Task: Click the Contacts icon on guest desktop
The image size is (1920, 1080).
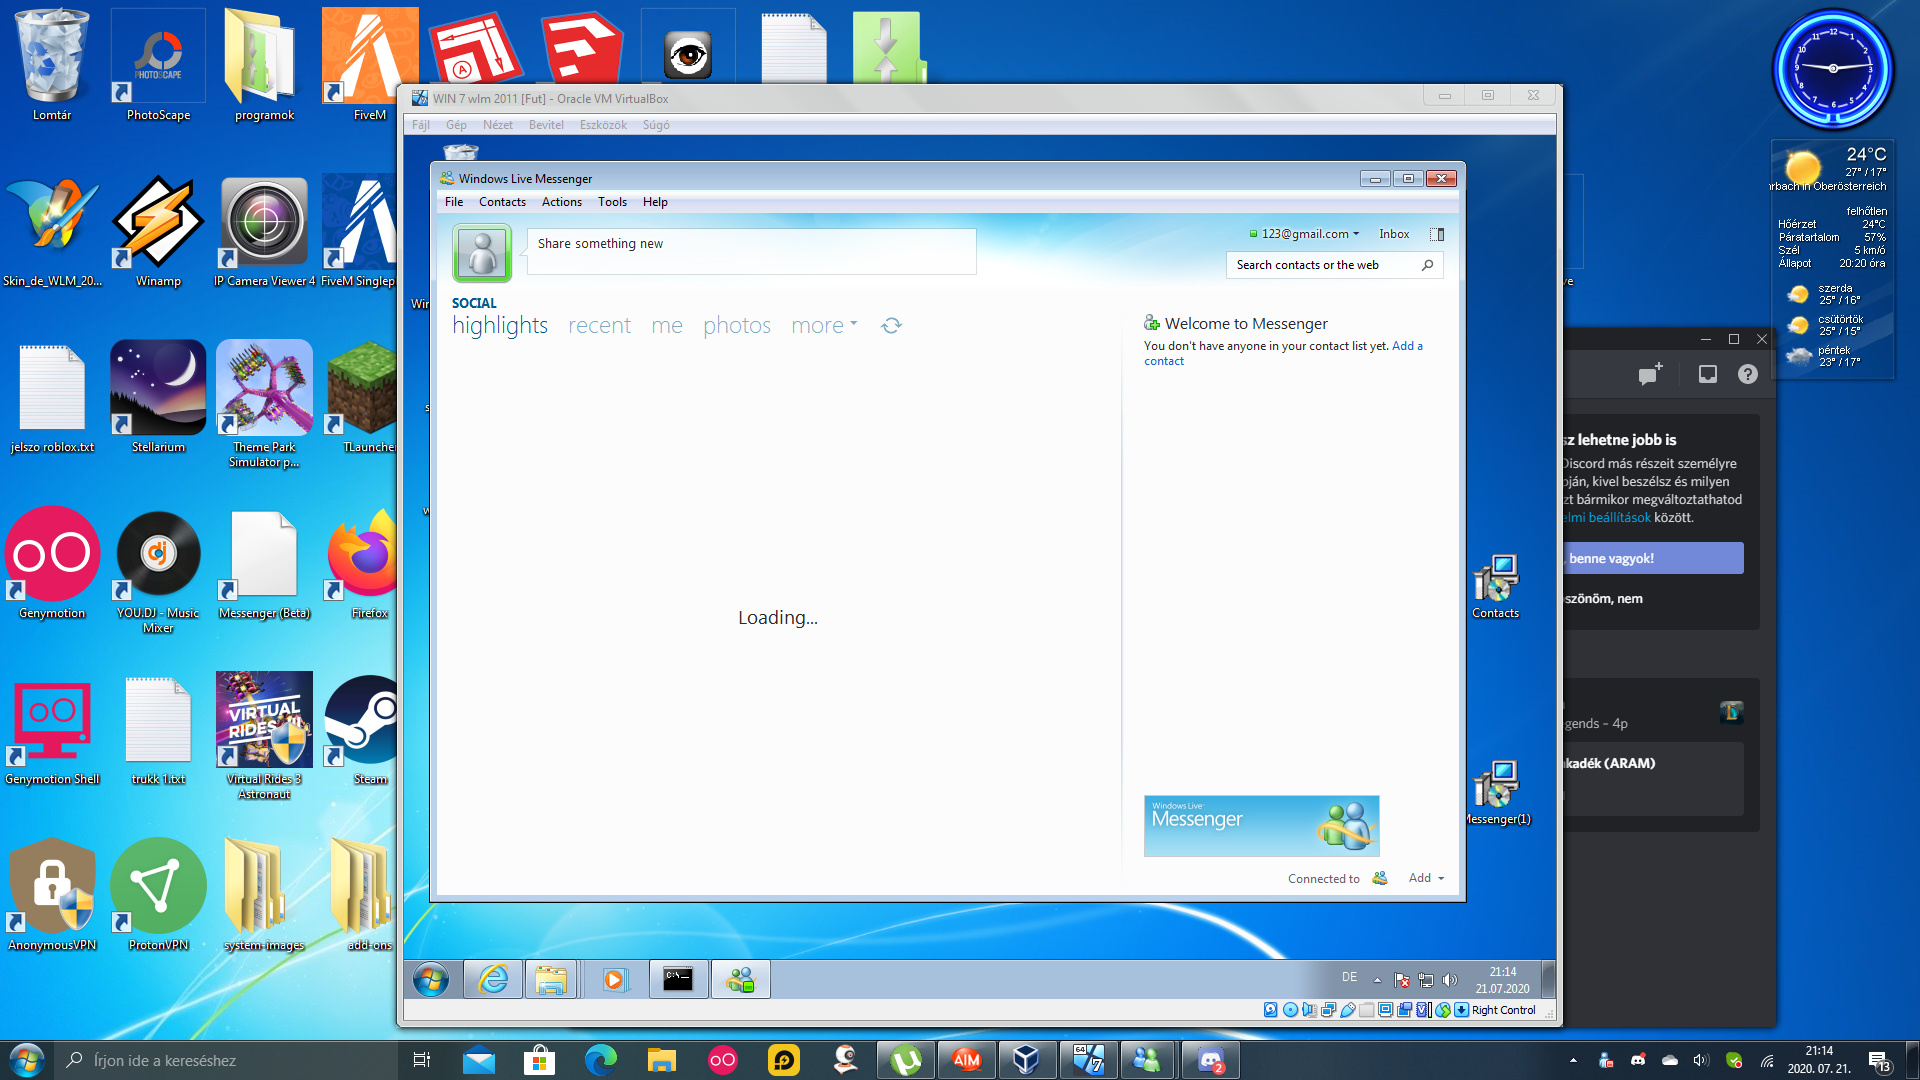Action: (1495, 588)
